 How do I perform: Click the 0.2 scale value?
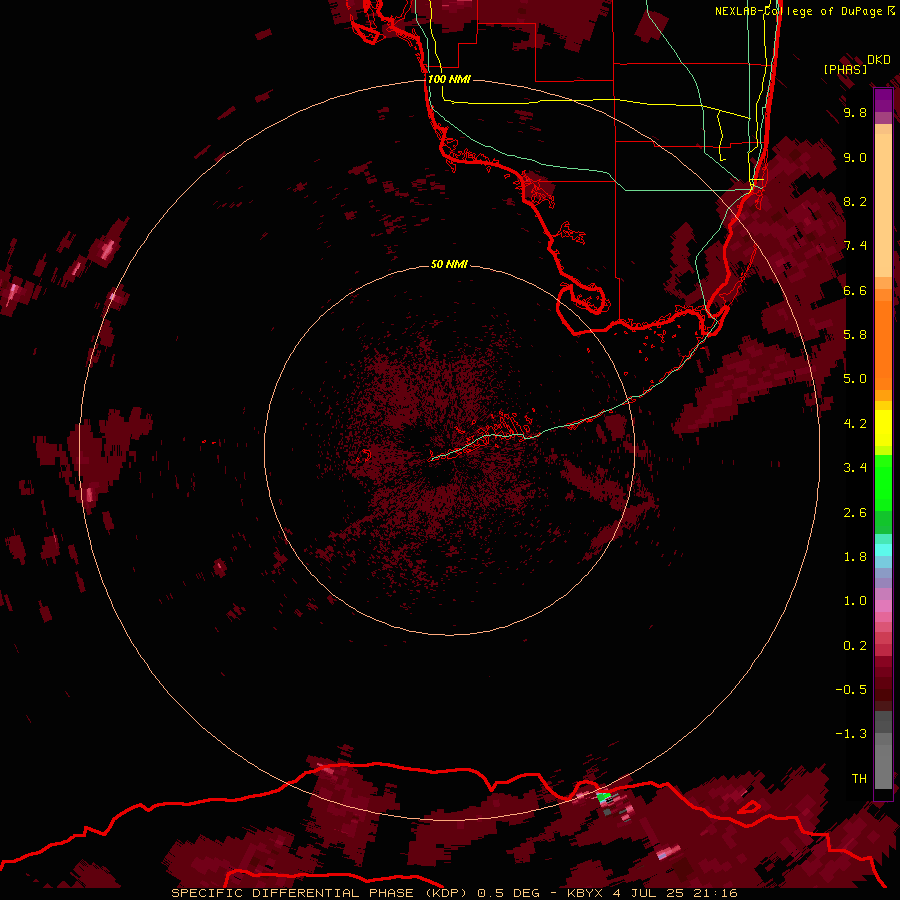click(855, 646)
